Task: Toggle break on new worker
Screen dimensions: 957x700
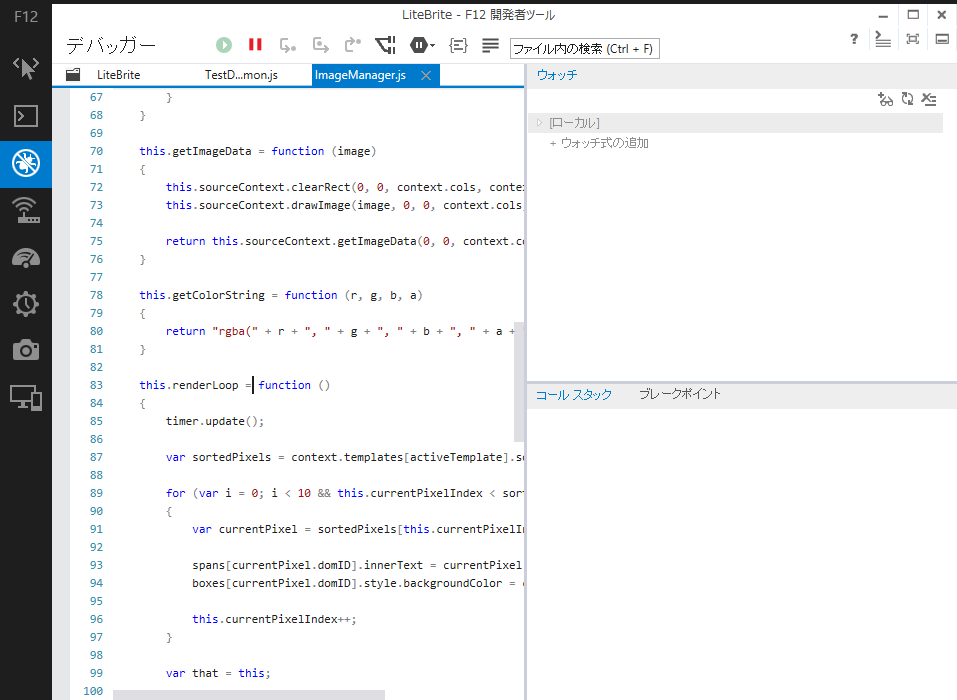Action: (385, 44)
